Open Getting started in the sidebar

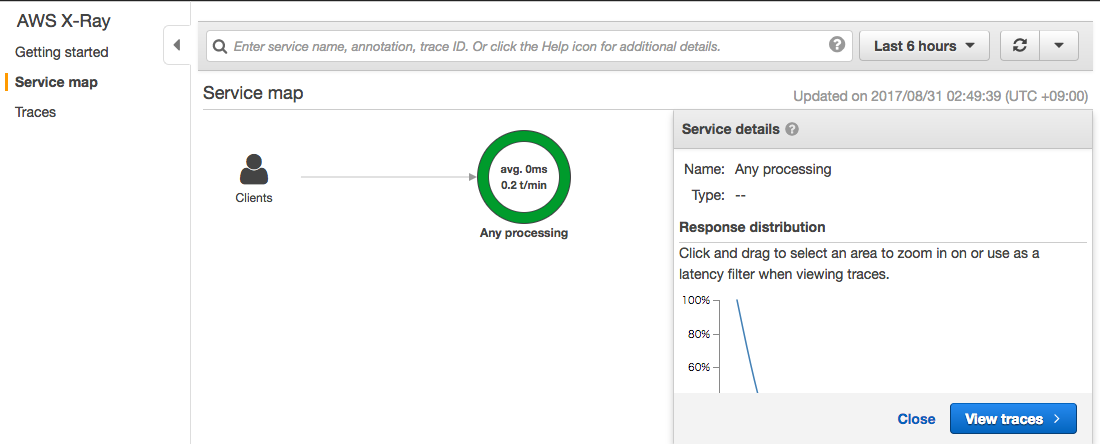pos(62,52)
